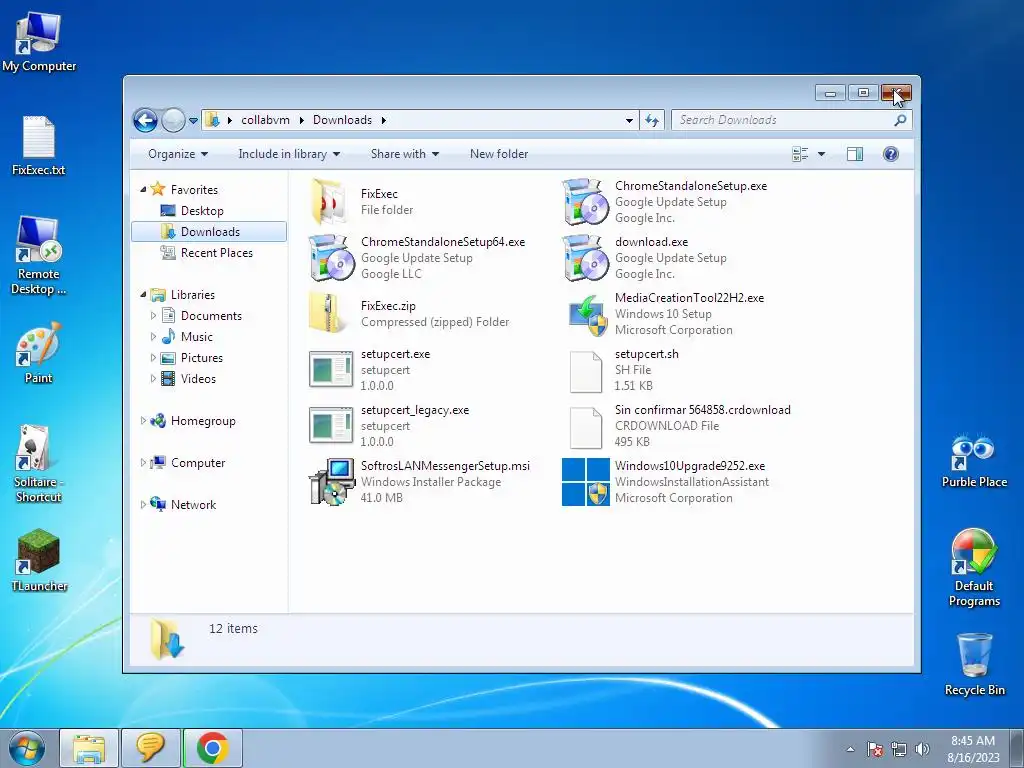Show the preview pane icon
The width and height of the screenshot is (1024, 768).
(x=854, y=154)
